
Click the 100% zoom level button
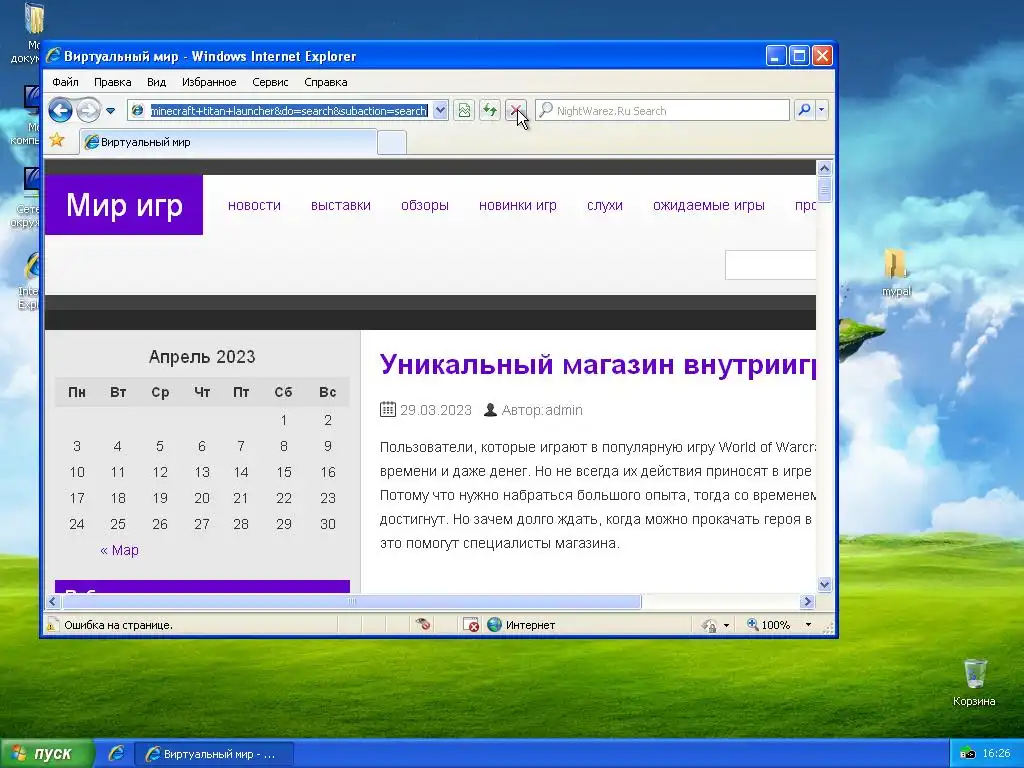(x=769, y=625)
